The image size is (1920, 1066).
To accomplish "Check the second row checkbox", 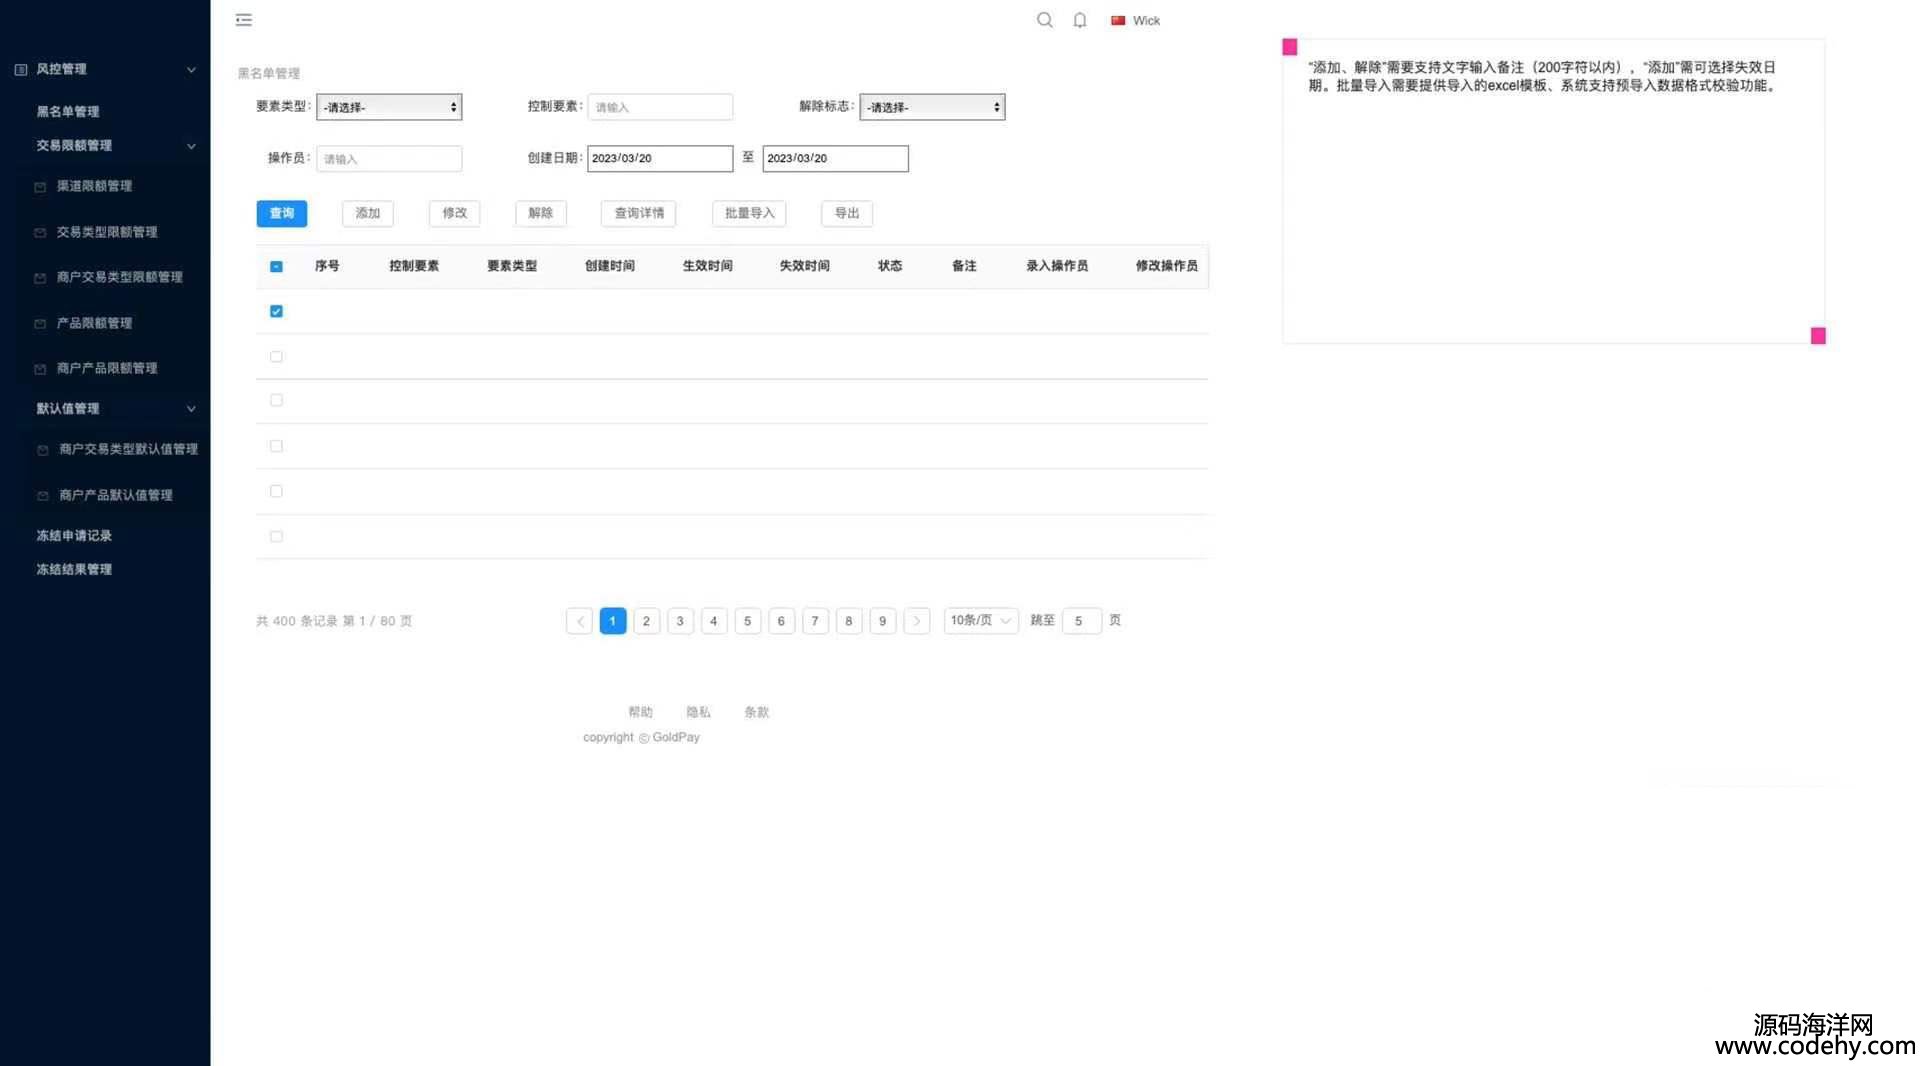I will pyautogui.click(x=276, y=357).
